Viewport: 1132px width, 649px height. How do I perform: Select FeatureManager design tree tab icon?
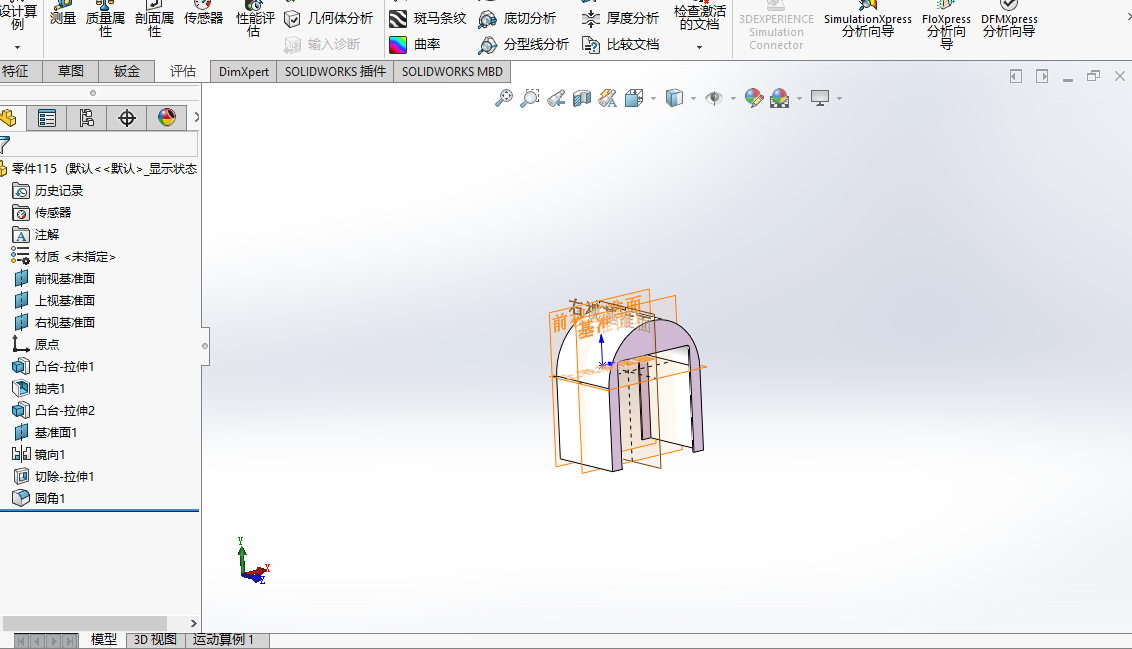9,118
